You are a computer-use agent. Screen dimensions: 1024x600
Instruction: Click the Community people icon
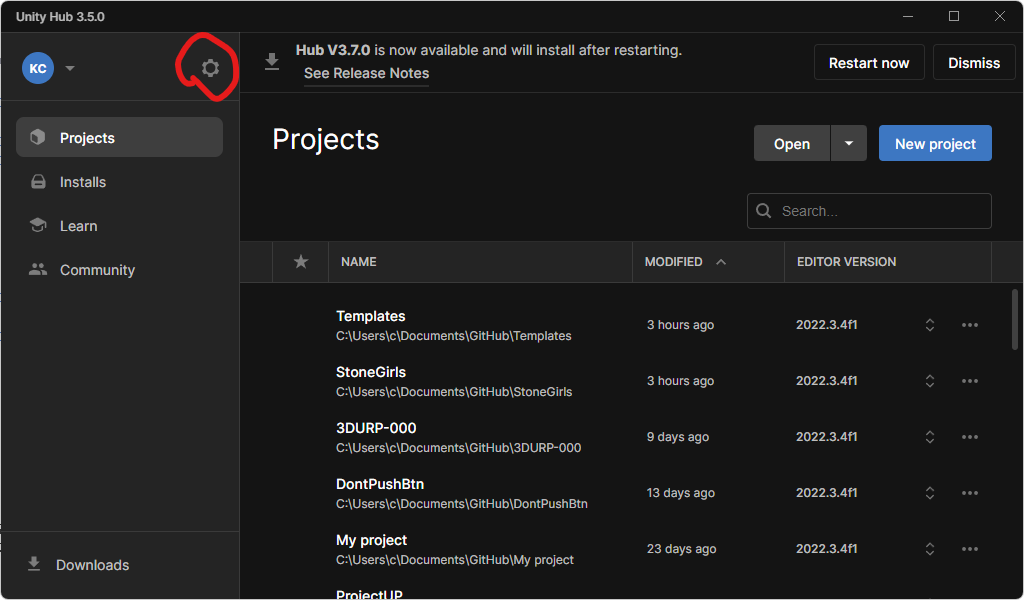click(x=38, y=269)
